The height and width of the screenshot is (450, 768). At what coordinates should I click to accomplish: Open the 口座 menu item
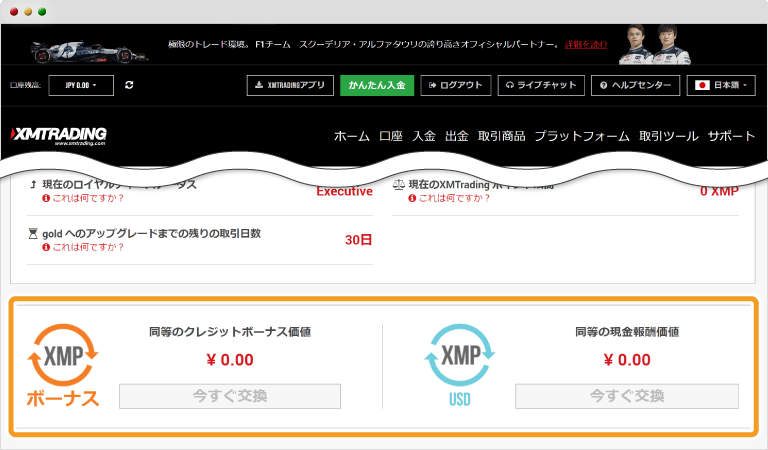(391, 136)
